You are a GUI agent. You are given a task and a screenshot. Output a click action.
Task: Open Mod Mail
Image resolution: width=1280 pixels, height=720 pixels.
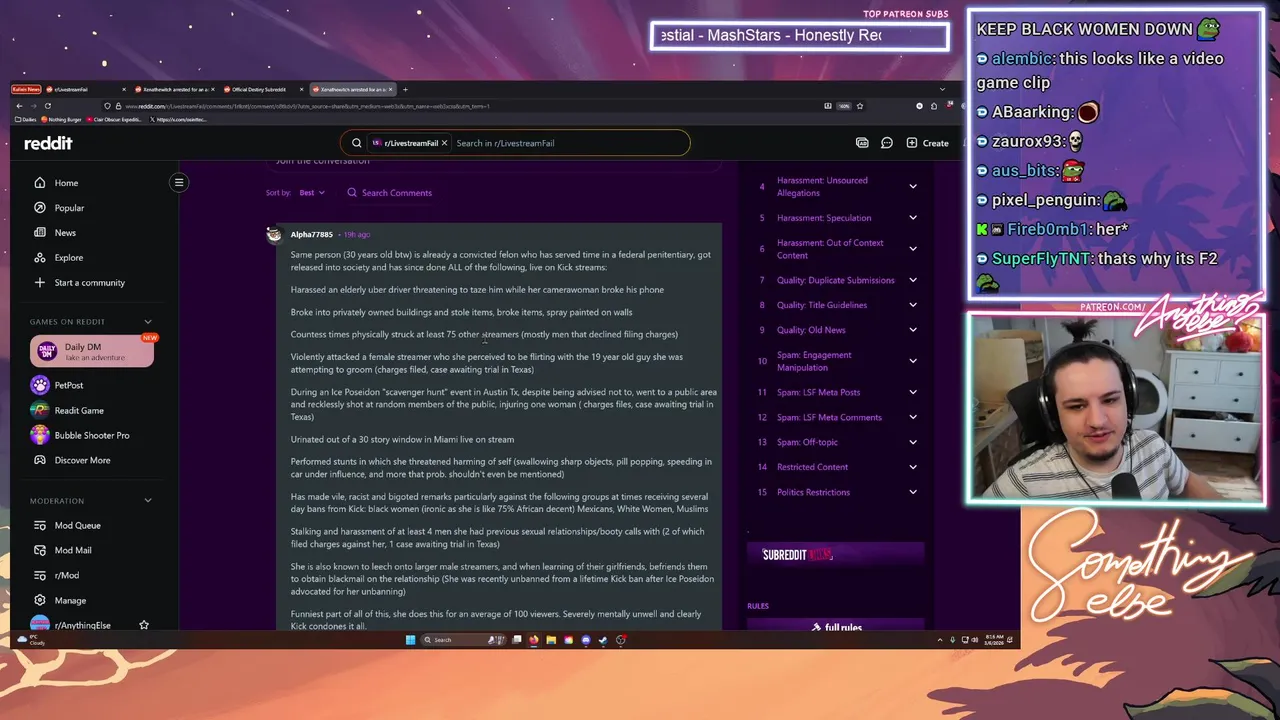[63, 550]
